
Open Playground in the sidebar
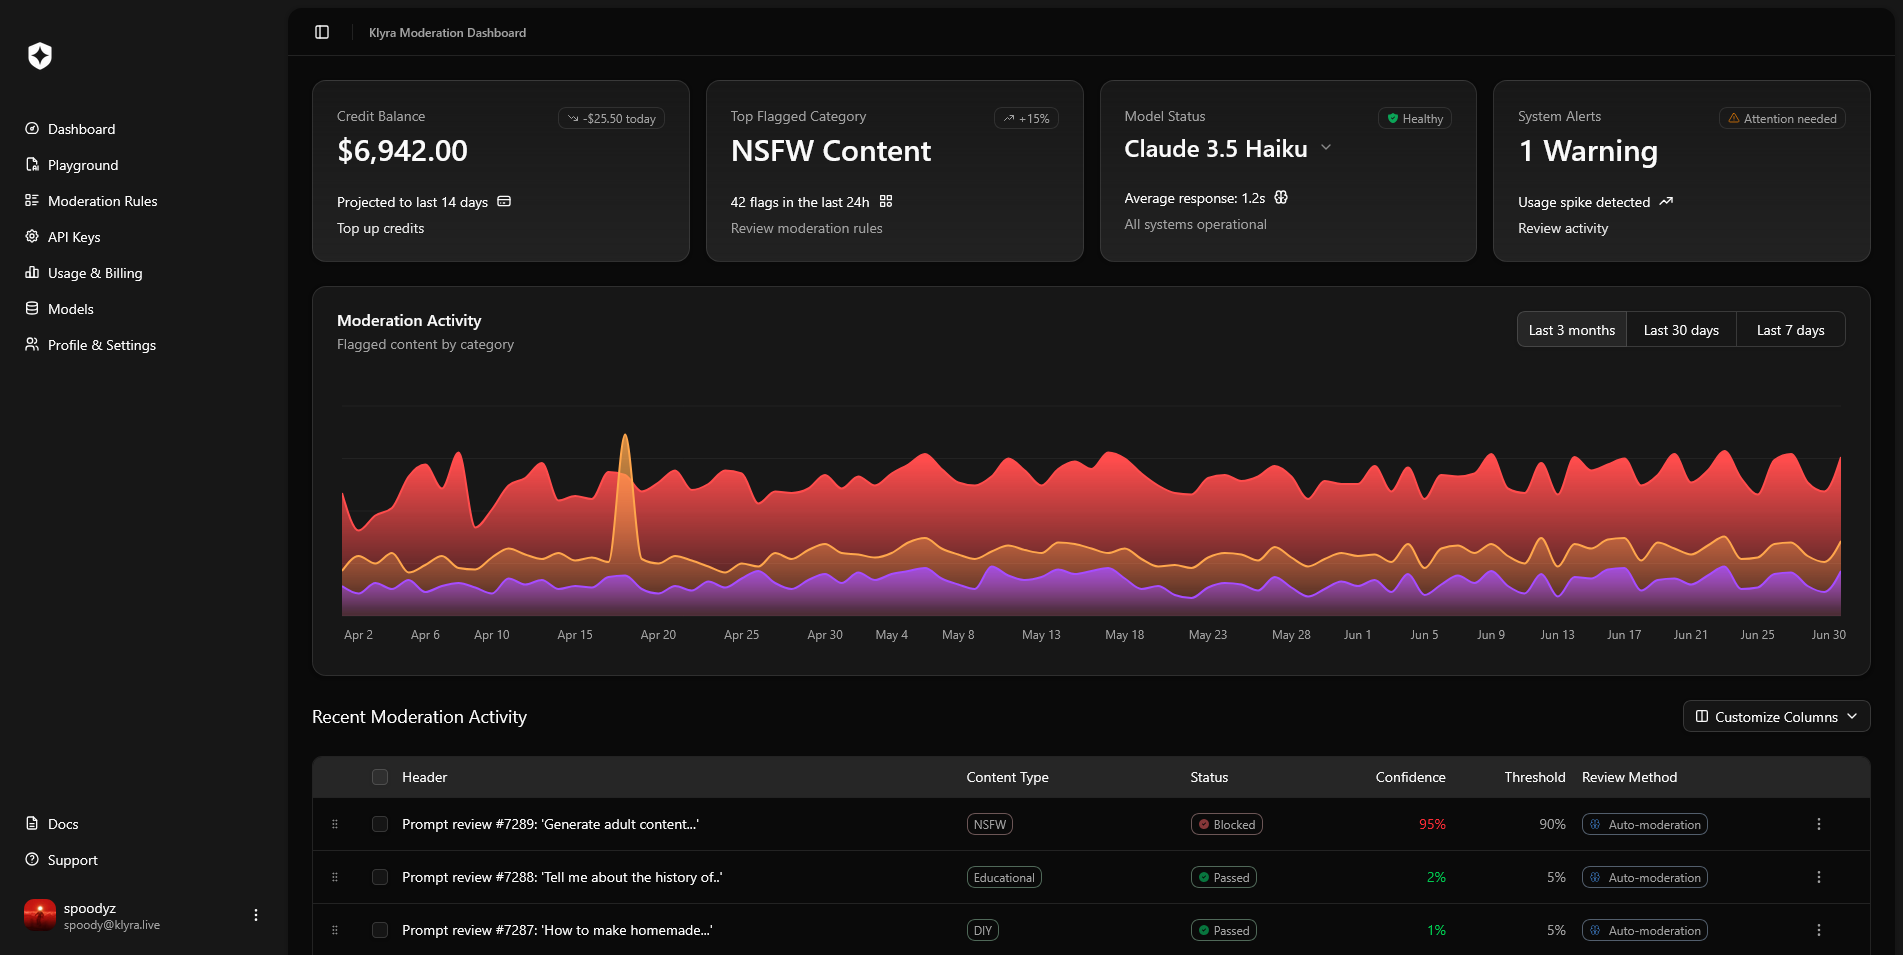point(83,165)
